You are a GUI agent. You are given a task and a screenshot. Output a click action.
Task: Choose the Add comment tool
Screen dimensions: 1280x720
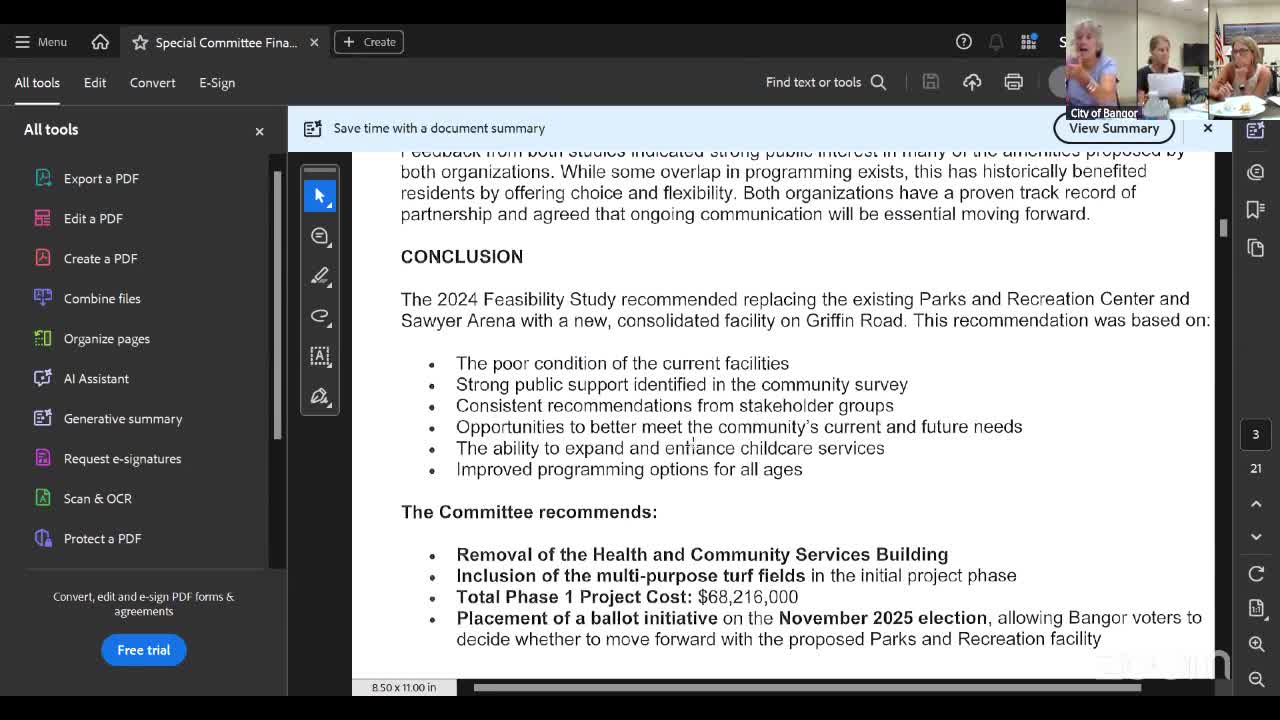click(320, 236)
